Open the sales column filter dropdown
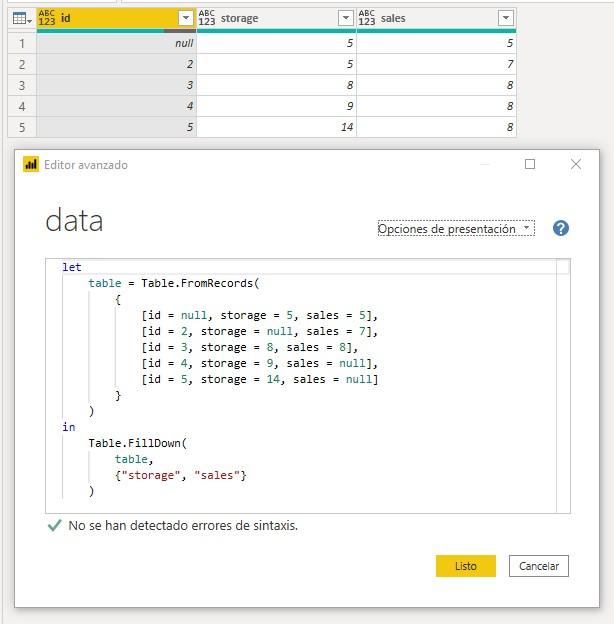Image resolution: width=614 pixels, height=624 pixels. 506,18
